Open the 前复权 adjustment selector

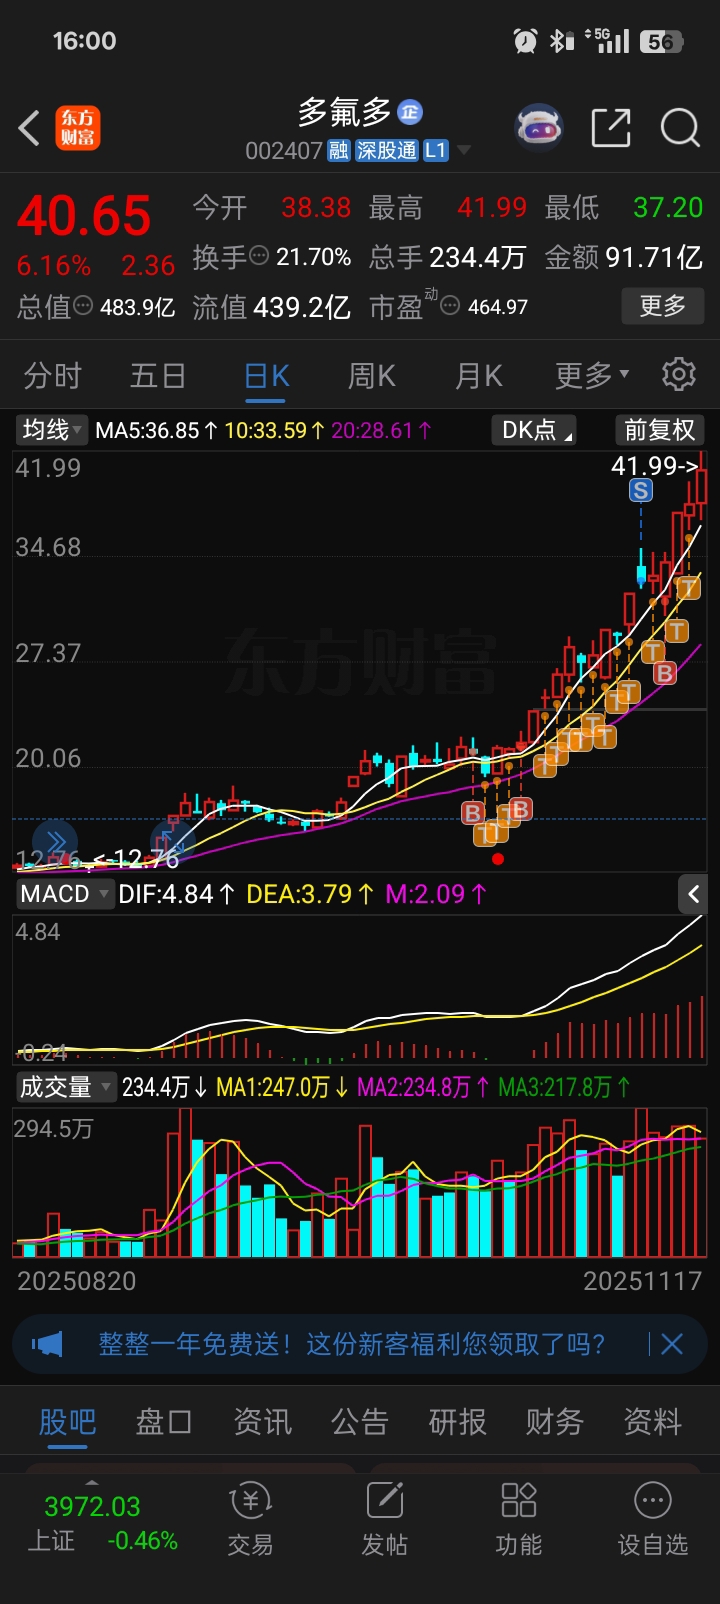(x=659, y=430)
